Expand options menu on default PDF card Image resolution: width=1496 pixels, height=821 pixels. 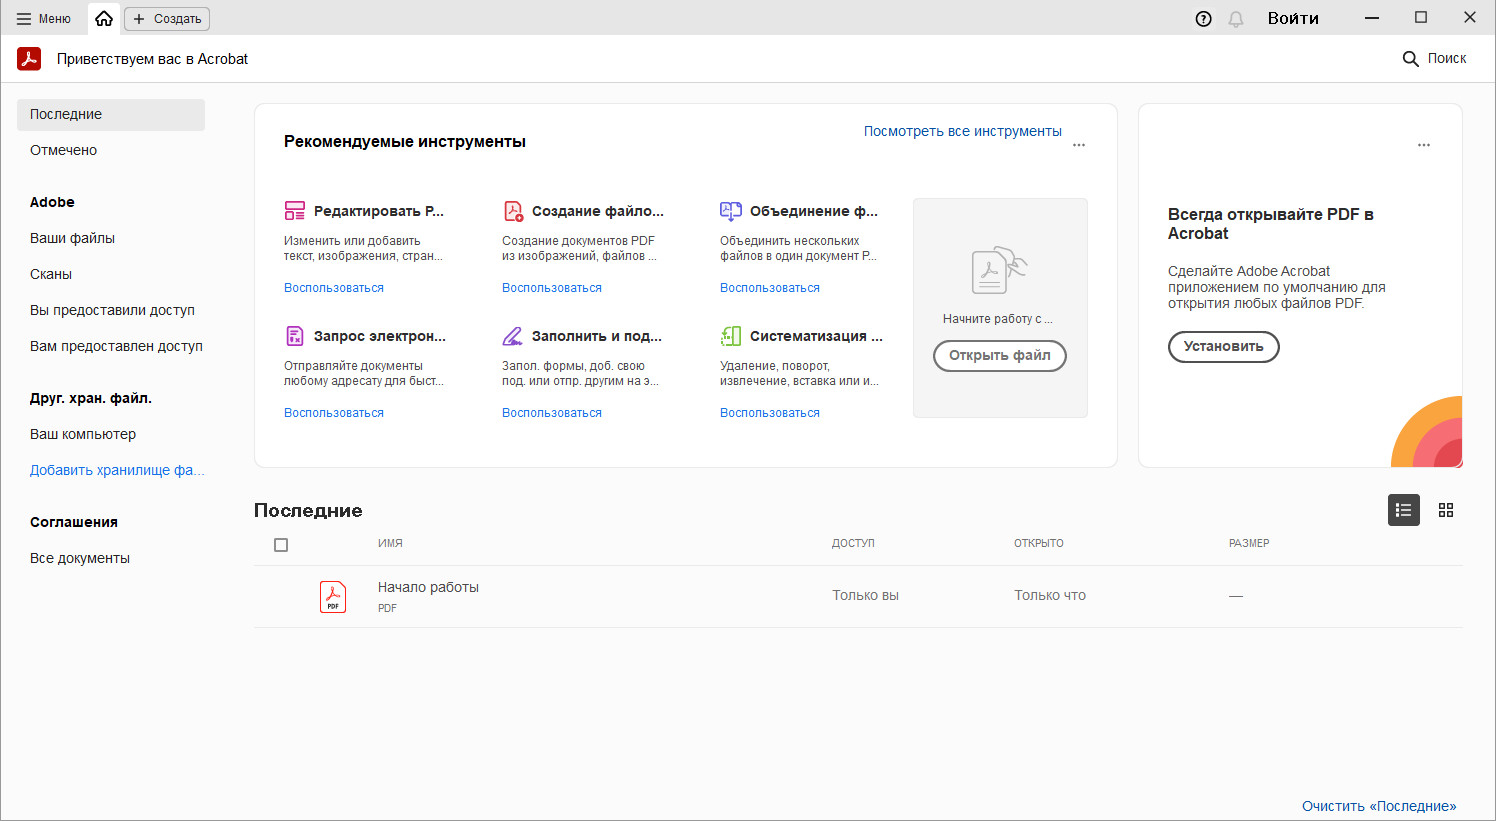point(1424,145)
